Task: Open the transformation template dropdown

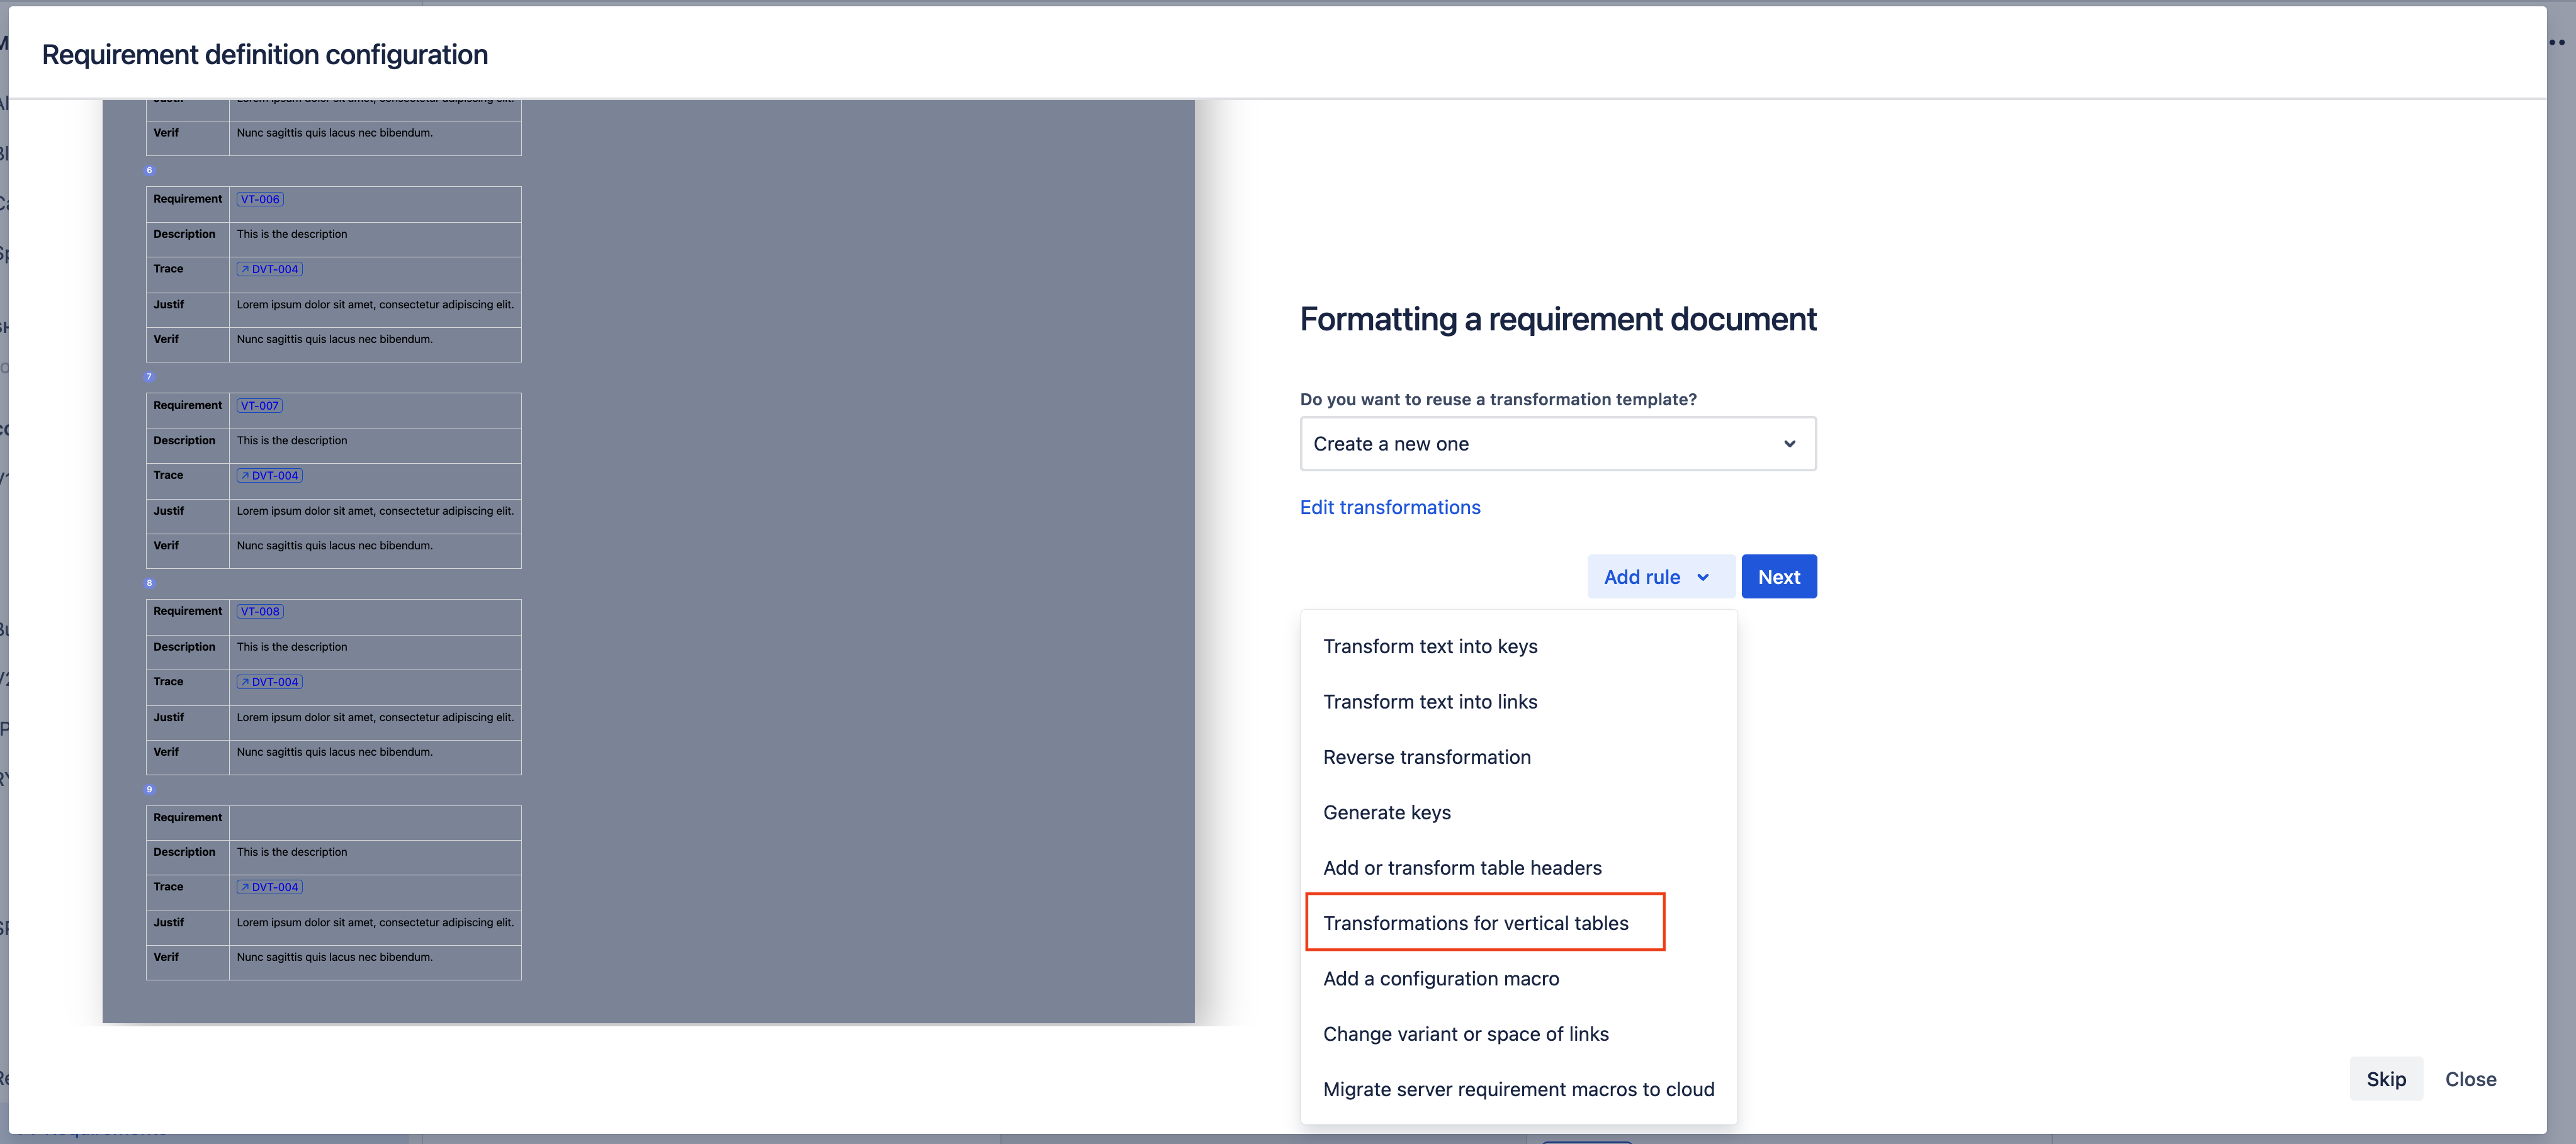Action: pos(1557,443)
